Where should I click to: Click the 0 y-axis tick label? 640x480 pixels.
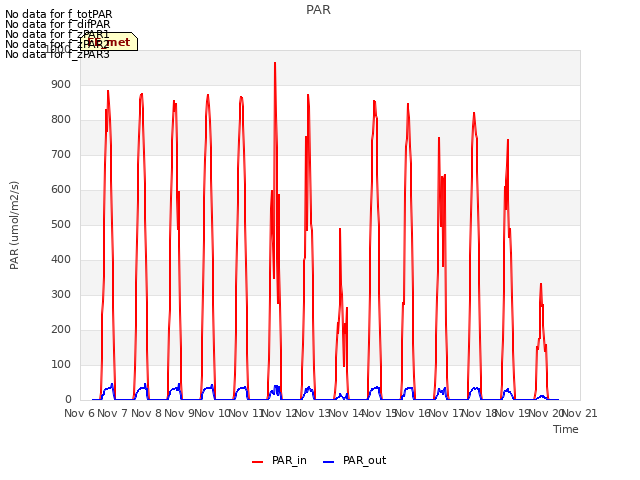tap(68, 400)
